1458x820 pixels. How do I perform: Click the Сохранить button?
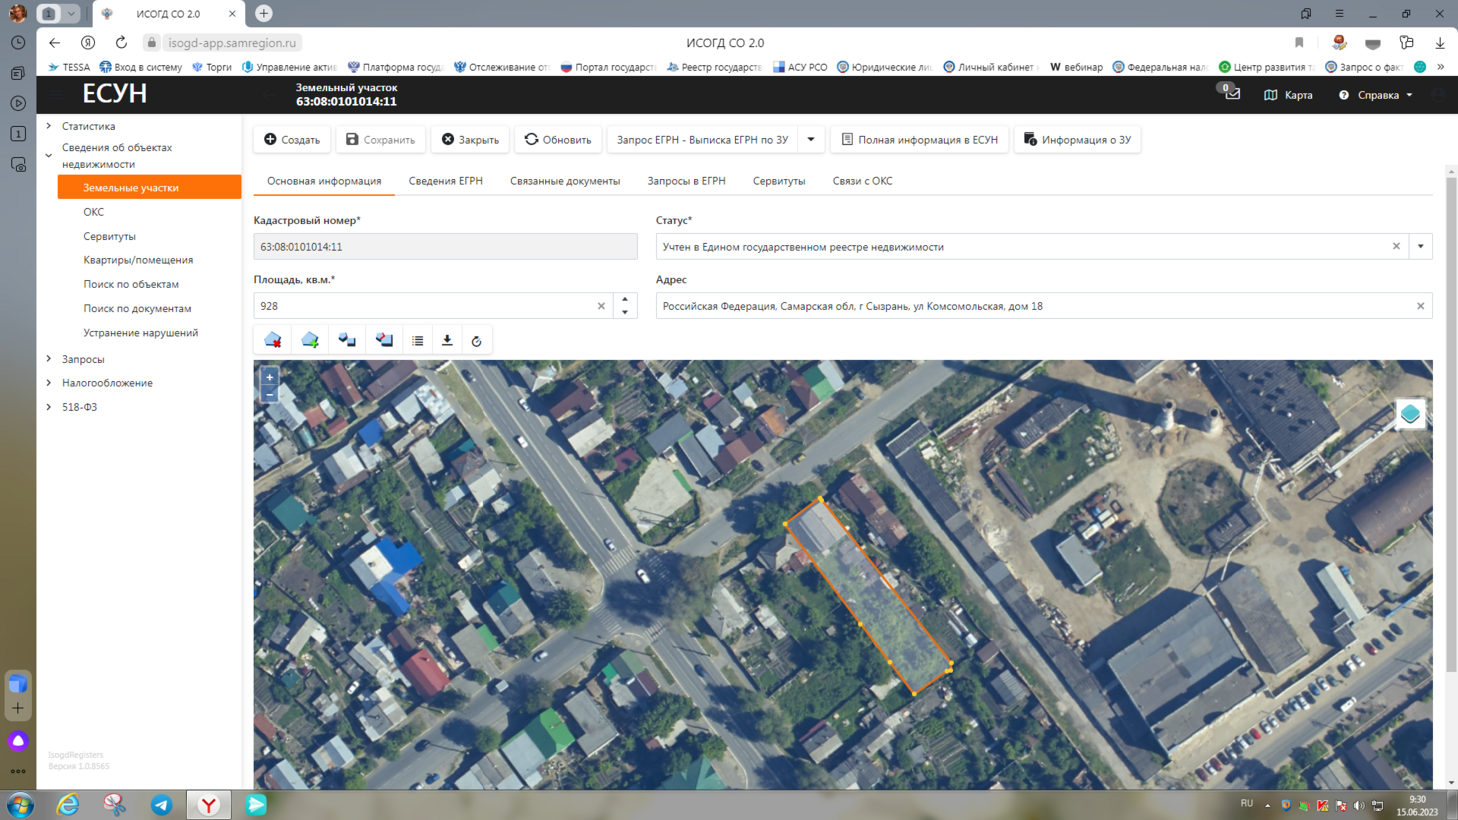coord(381,140)
